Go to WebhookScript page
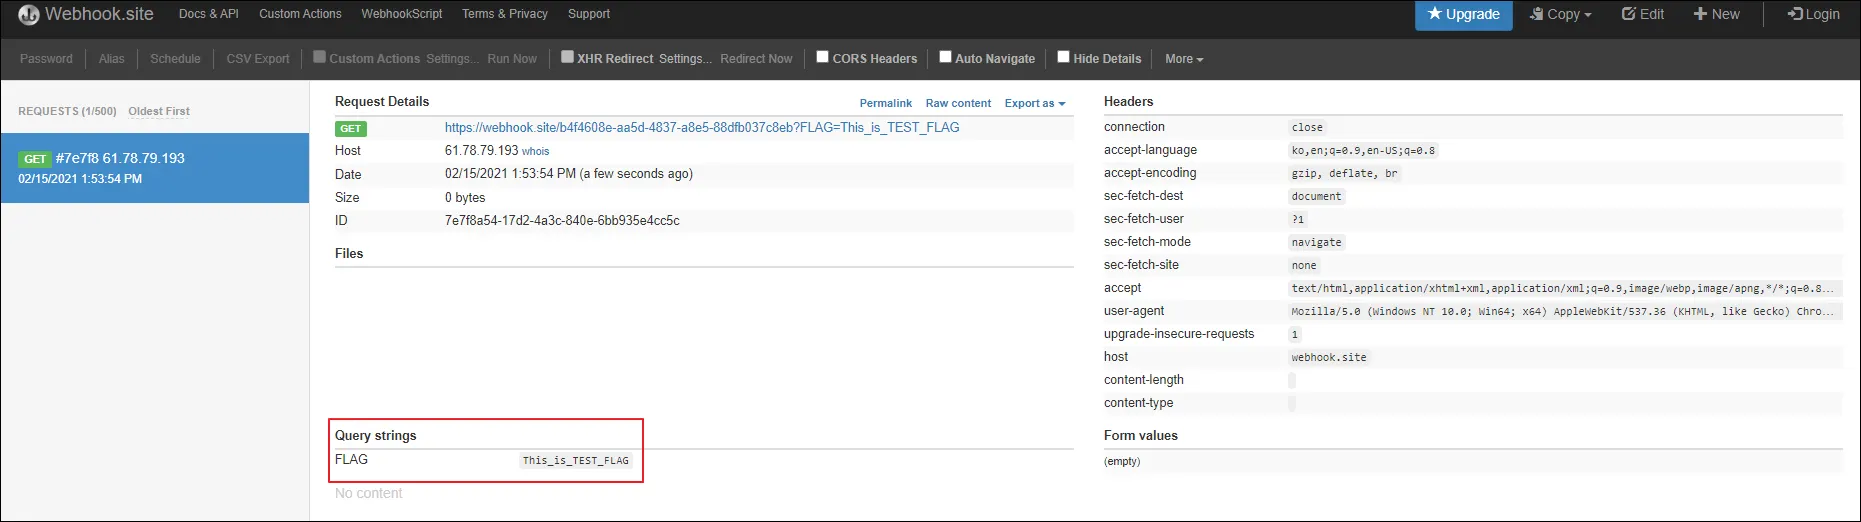This screenshot has width=1861, height=522. 401,14
